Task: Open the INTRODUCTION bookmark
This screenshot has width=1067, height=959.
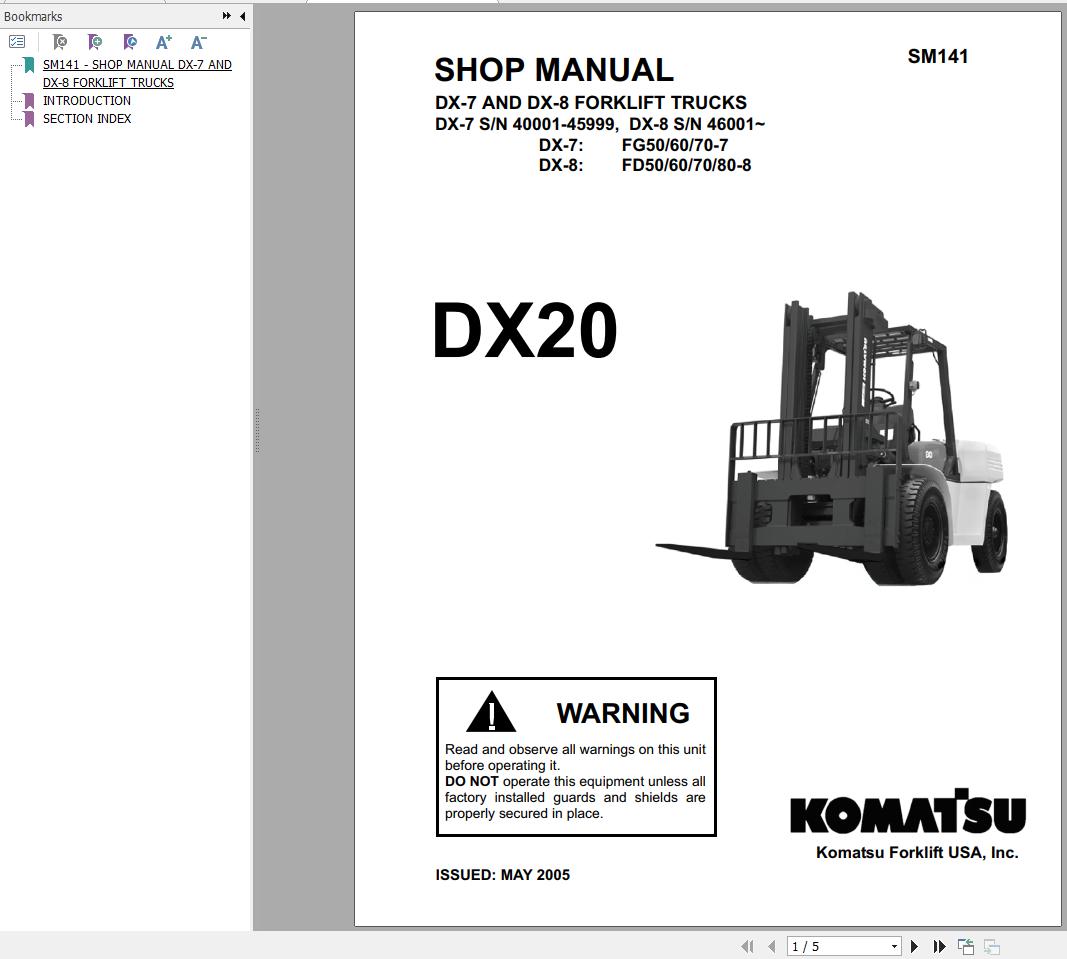Action: [x=86, y=101]
